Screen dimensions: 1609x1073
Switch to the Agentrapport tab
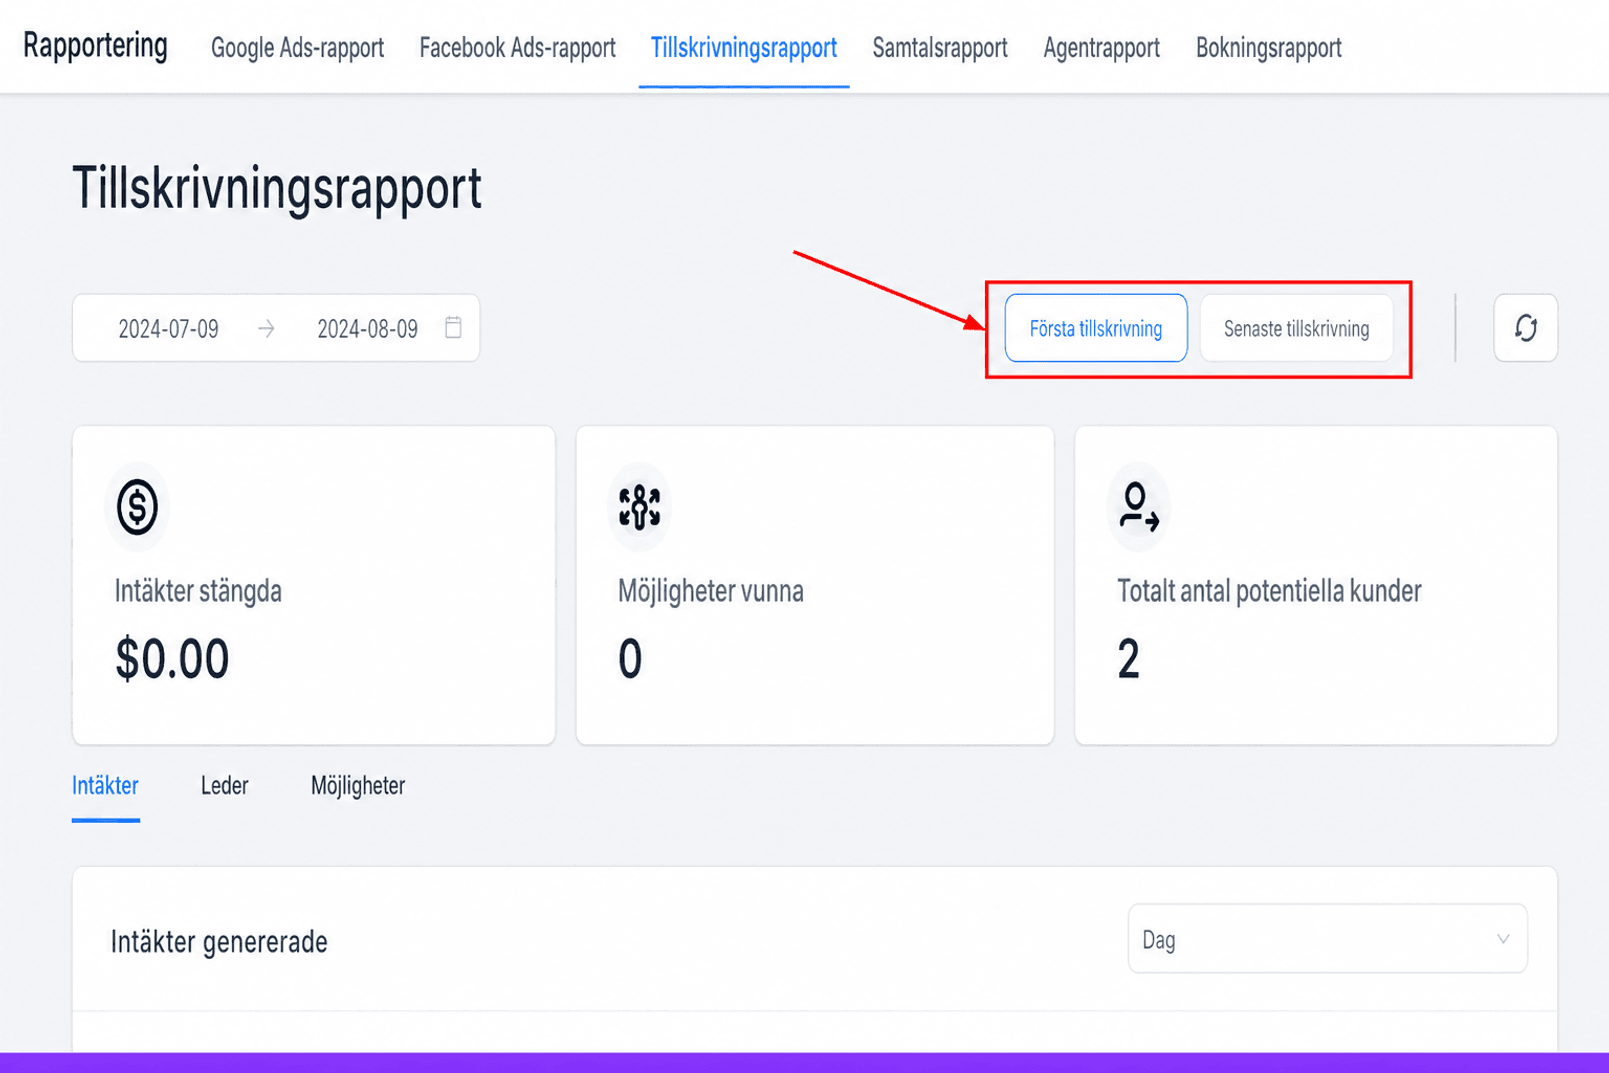pyautogui.click(x=1101, y=47)
